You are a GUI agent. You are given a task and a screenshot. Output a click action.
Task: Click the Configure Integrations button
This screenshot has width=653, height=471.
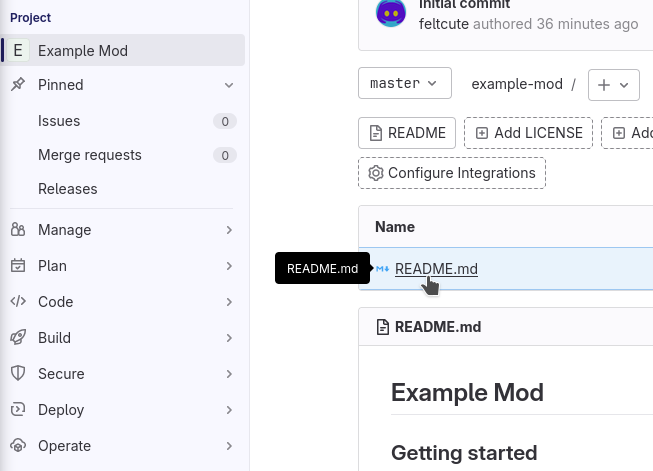tap(451, 173)
